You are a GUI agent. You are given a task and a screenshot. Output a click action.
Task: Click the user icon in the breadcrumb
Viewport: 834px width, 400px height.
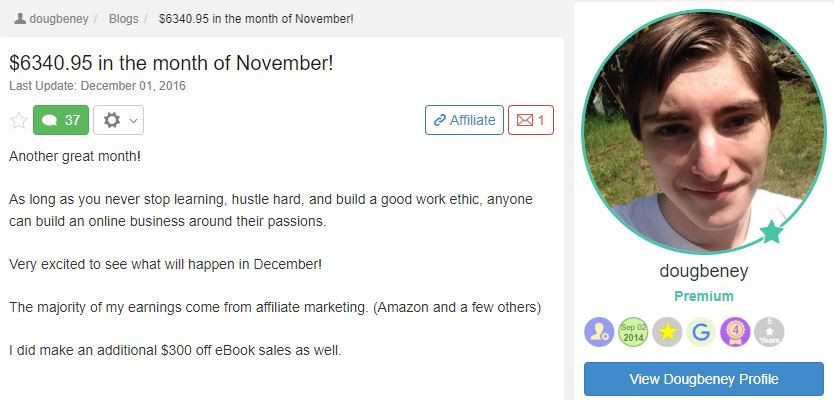tap(20, 19)
